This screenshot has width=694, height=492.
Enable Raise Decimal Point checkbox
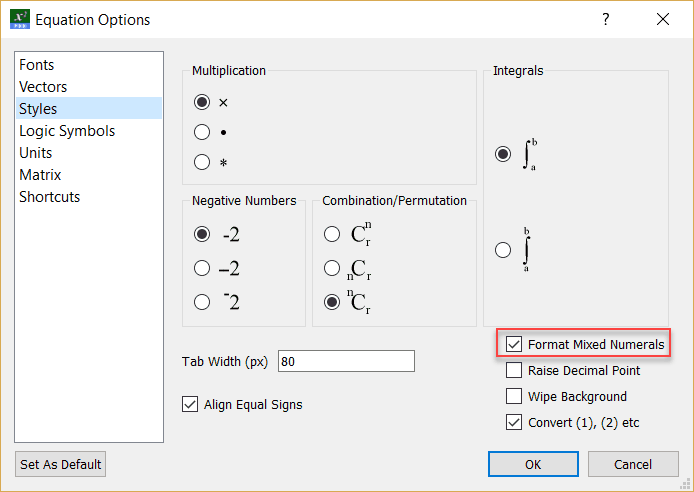514,370
